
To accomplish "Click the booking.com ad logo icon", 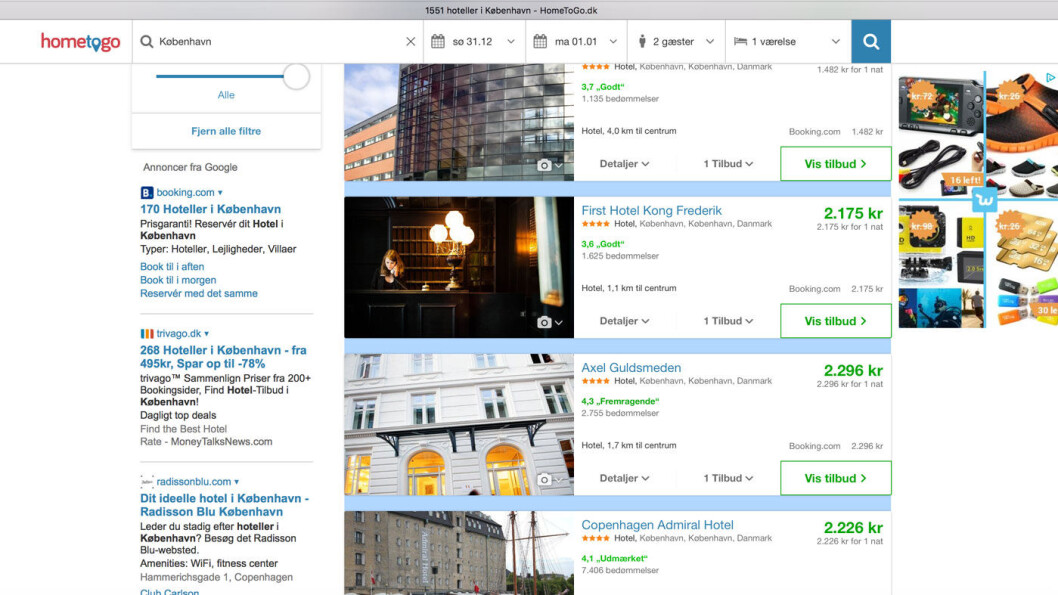I will [x=146, y=193].
